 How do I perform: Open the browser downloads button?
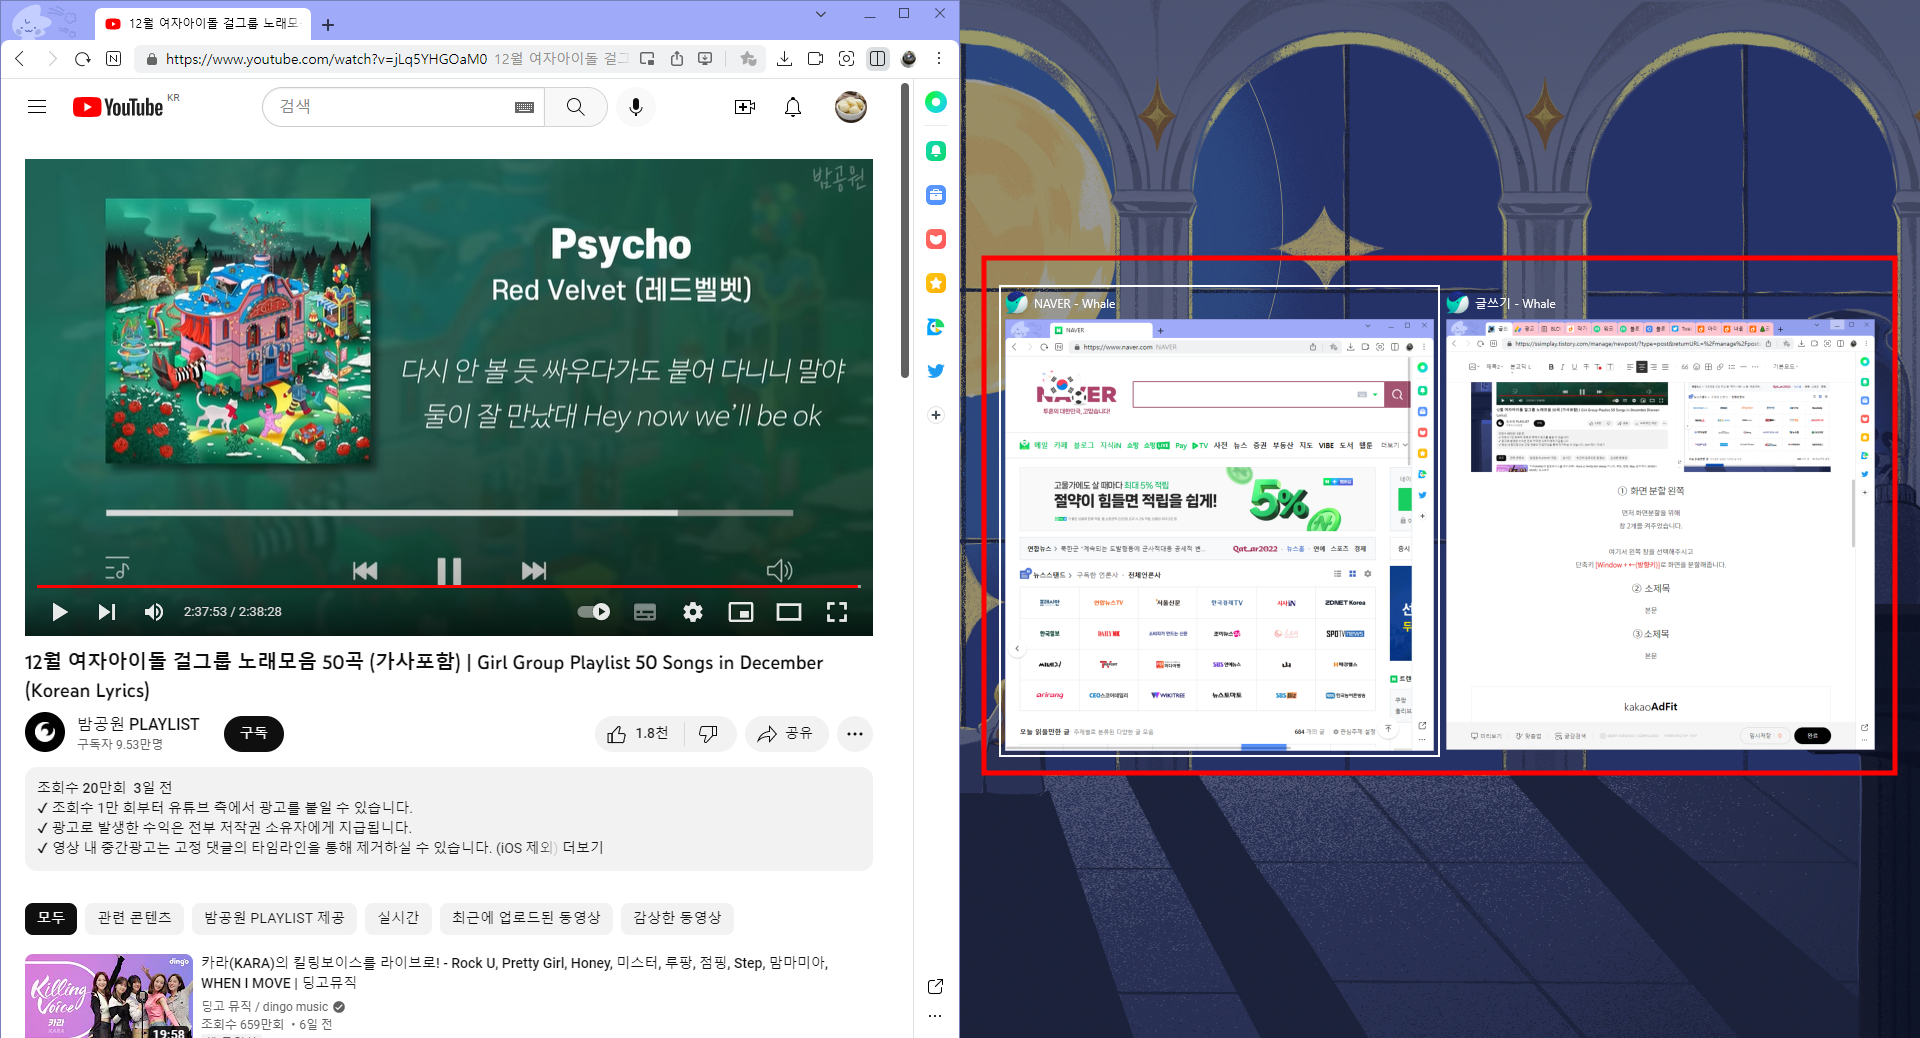784,59
